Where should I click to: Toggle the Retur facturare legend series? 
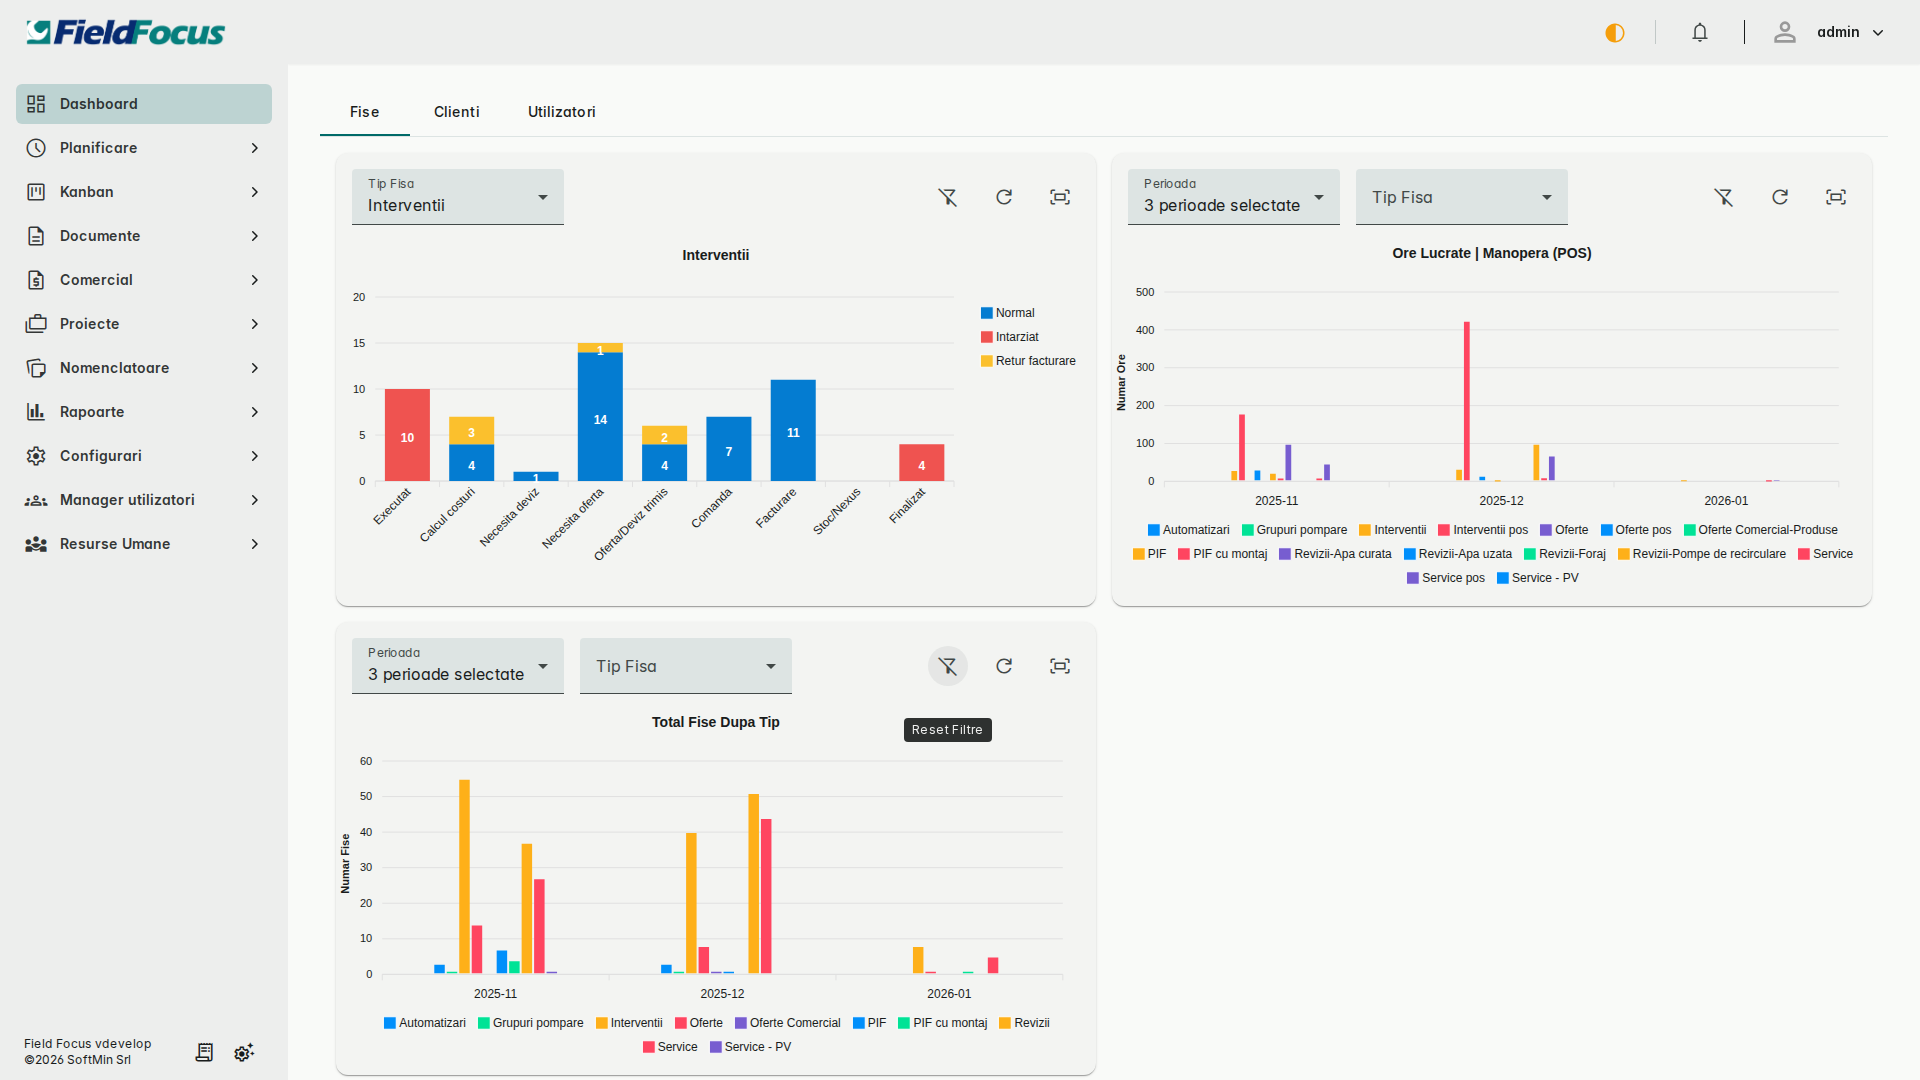tap(1034, 361)
